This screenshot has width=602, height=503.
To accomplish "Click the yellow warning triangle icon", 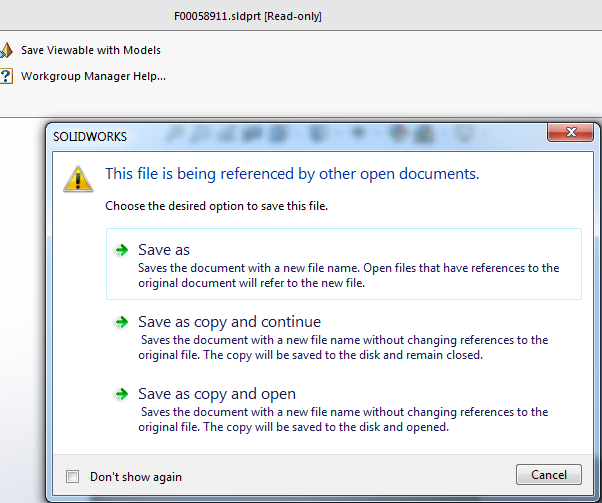I will [78, 178].
